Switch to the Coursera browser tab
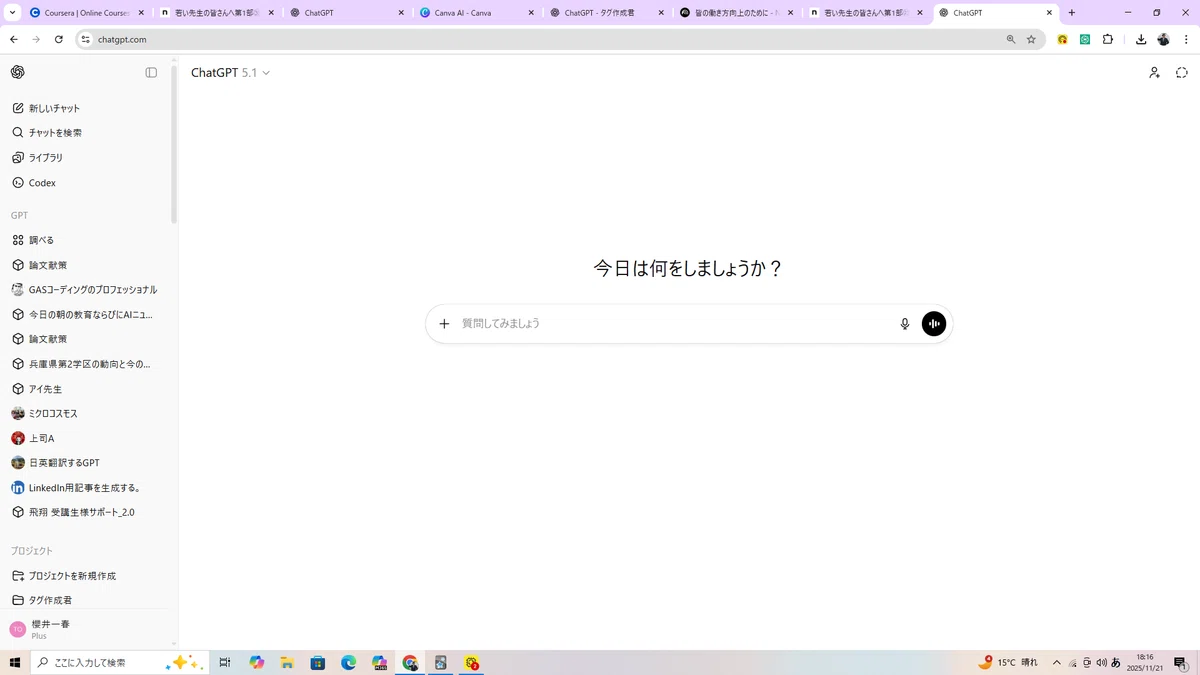 [87, 13]
